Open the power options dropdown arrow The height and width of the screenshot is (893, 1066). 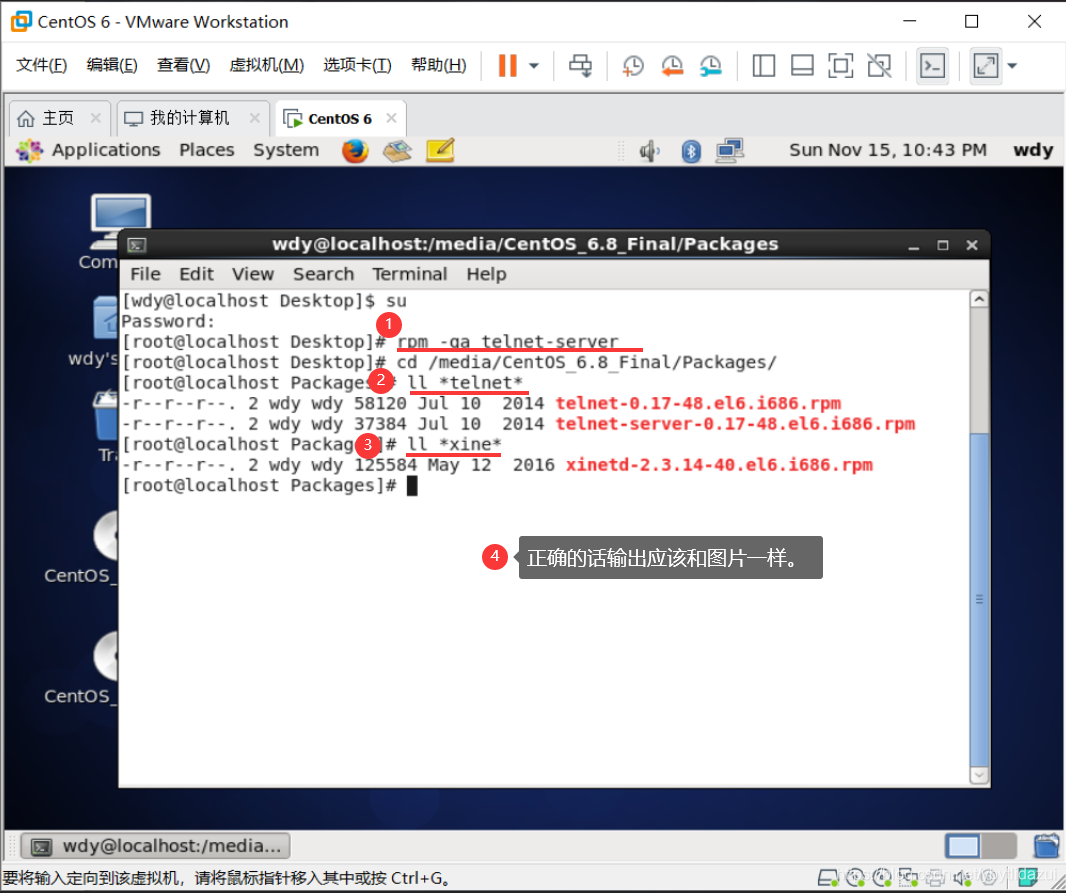click(x=534, y=66)
